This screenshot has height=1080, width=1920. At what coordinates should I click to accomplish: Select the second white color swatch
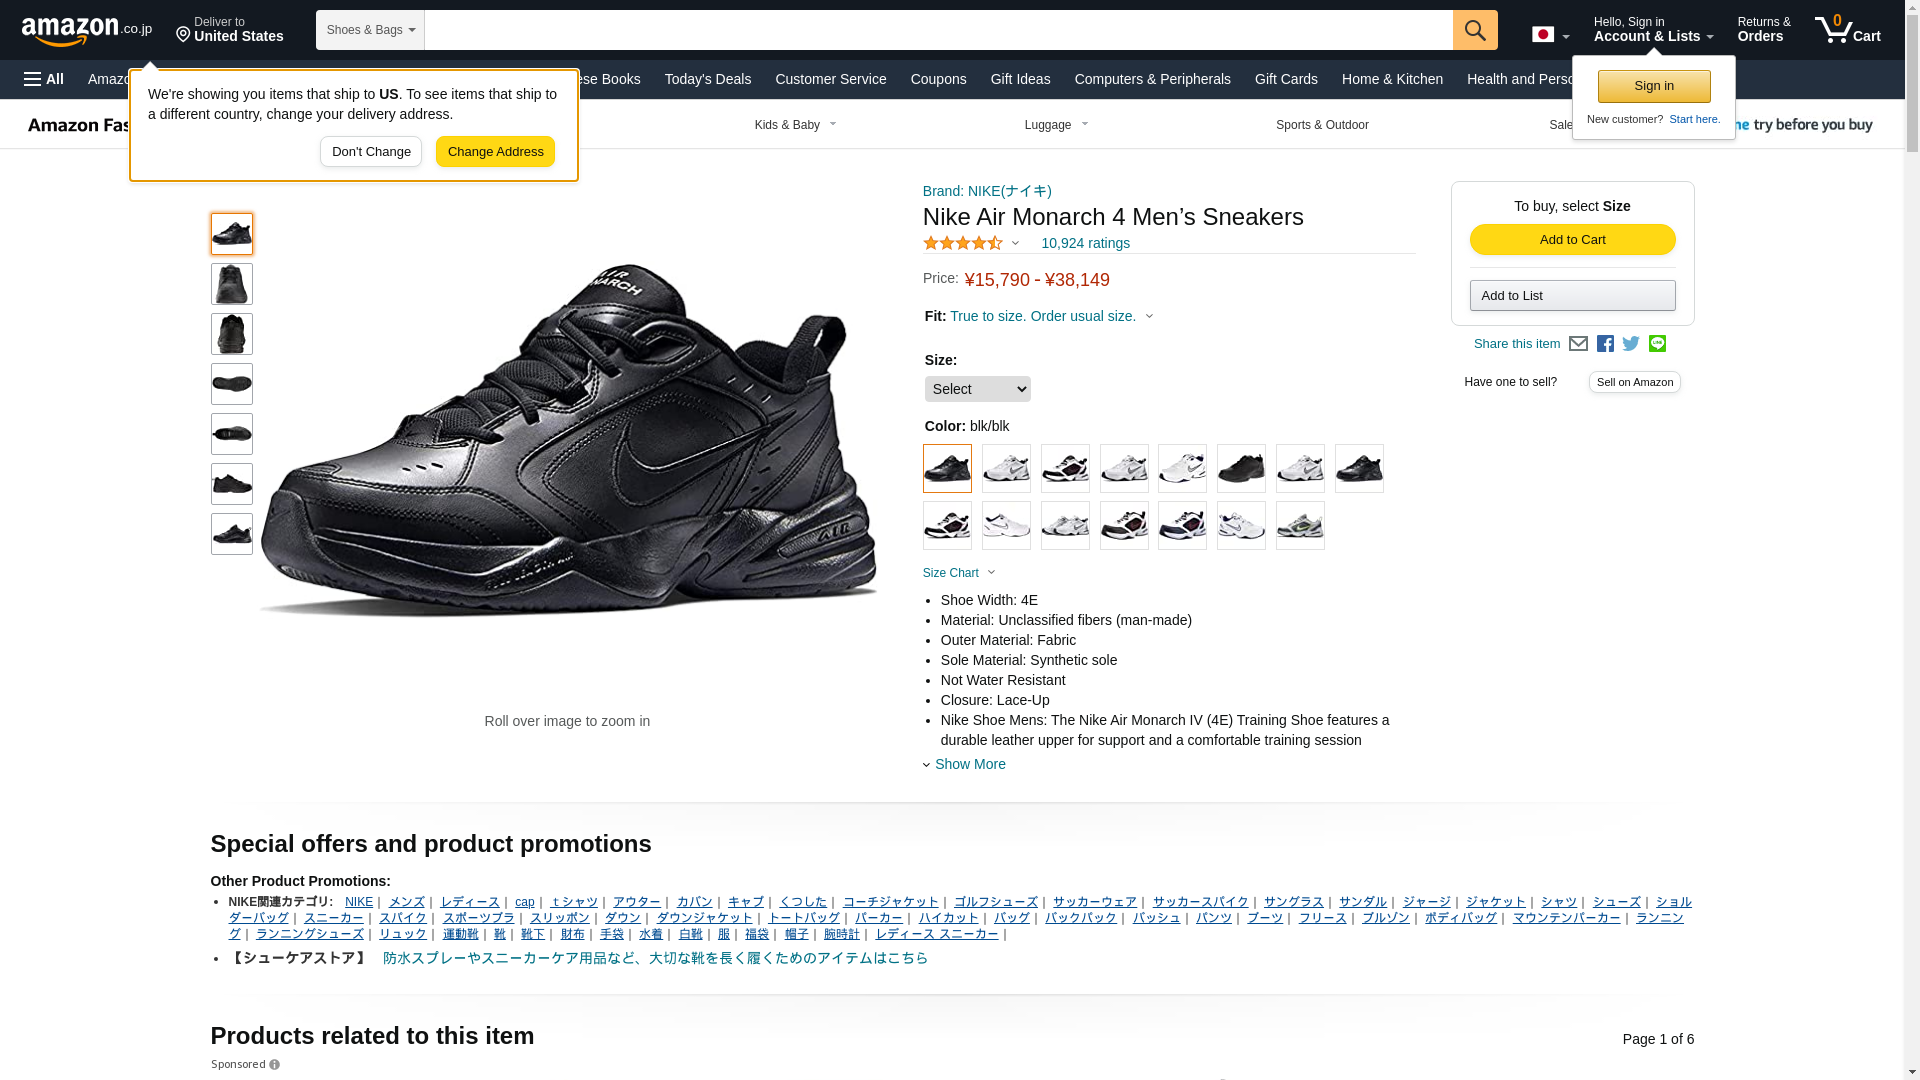click(x=1124, y=468)
